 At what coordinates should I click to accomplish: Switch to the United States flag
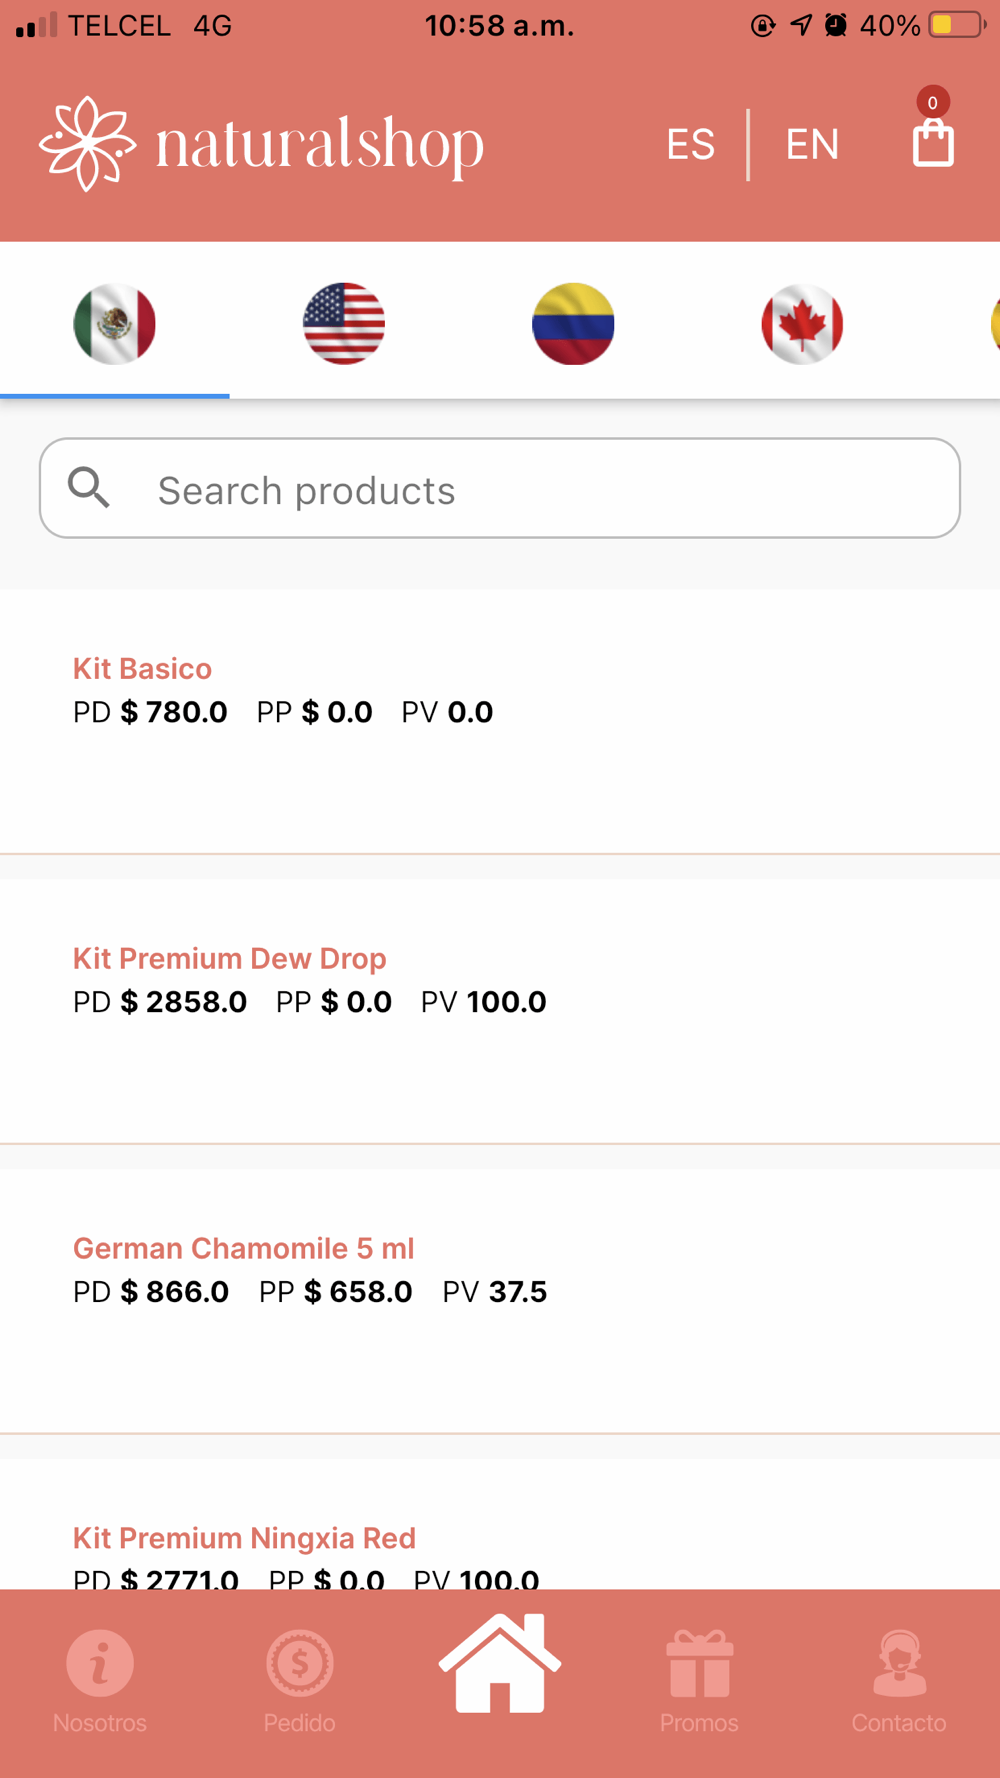[x=343, y=324]
